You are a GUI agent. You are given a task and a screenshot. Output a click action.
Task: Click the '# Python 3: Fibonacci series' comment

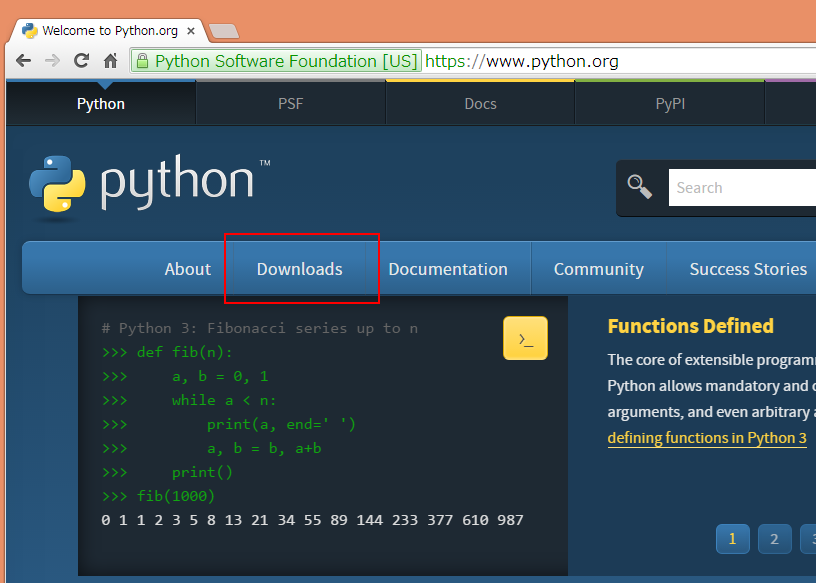click(x=260, y=328)
